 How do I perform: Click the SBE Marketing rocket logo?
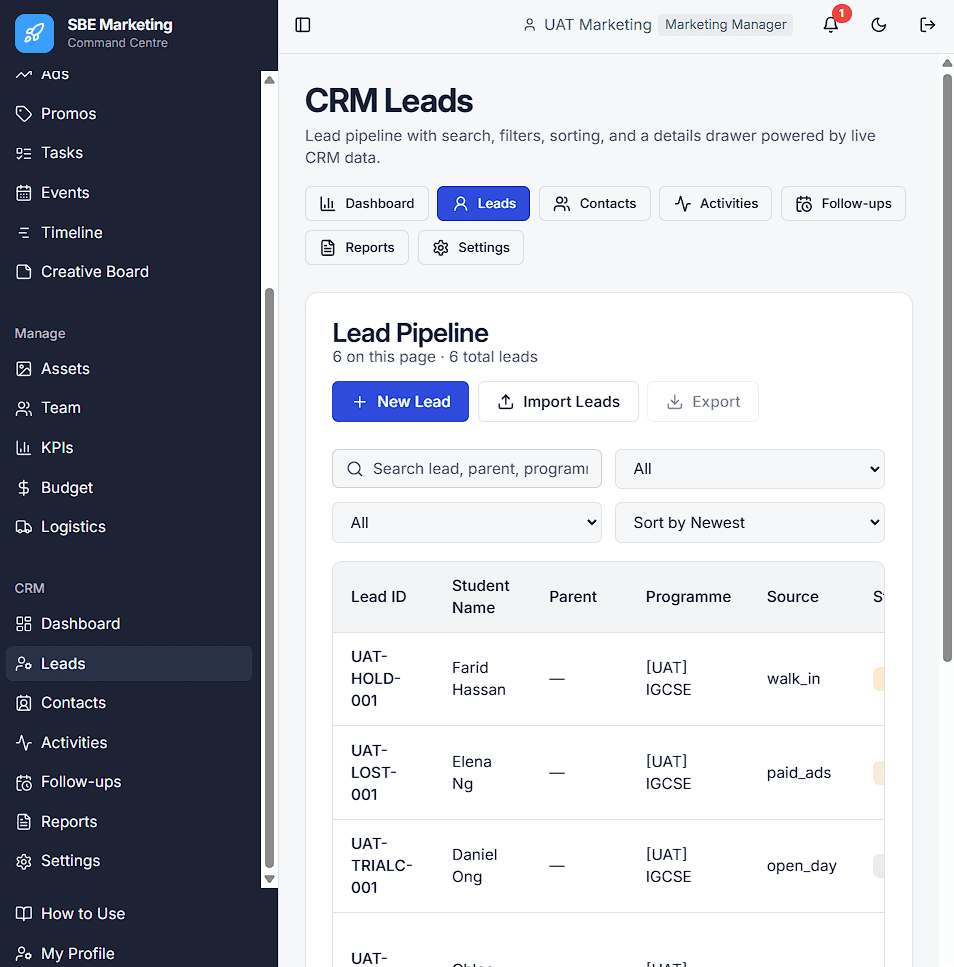[x=34, y=33]
